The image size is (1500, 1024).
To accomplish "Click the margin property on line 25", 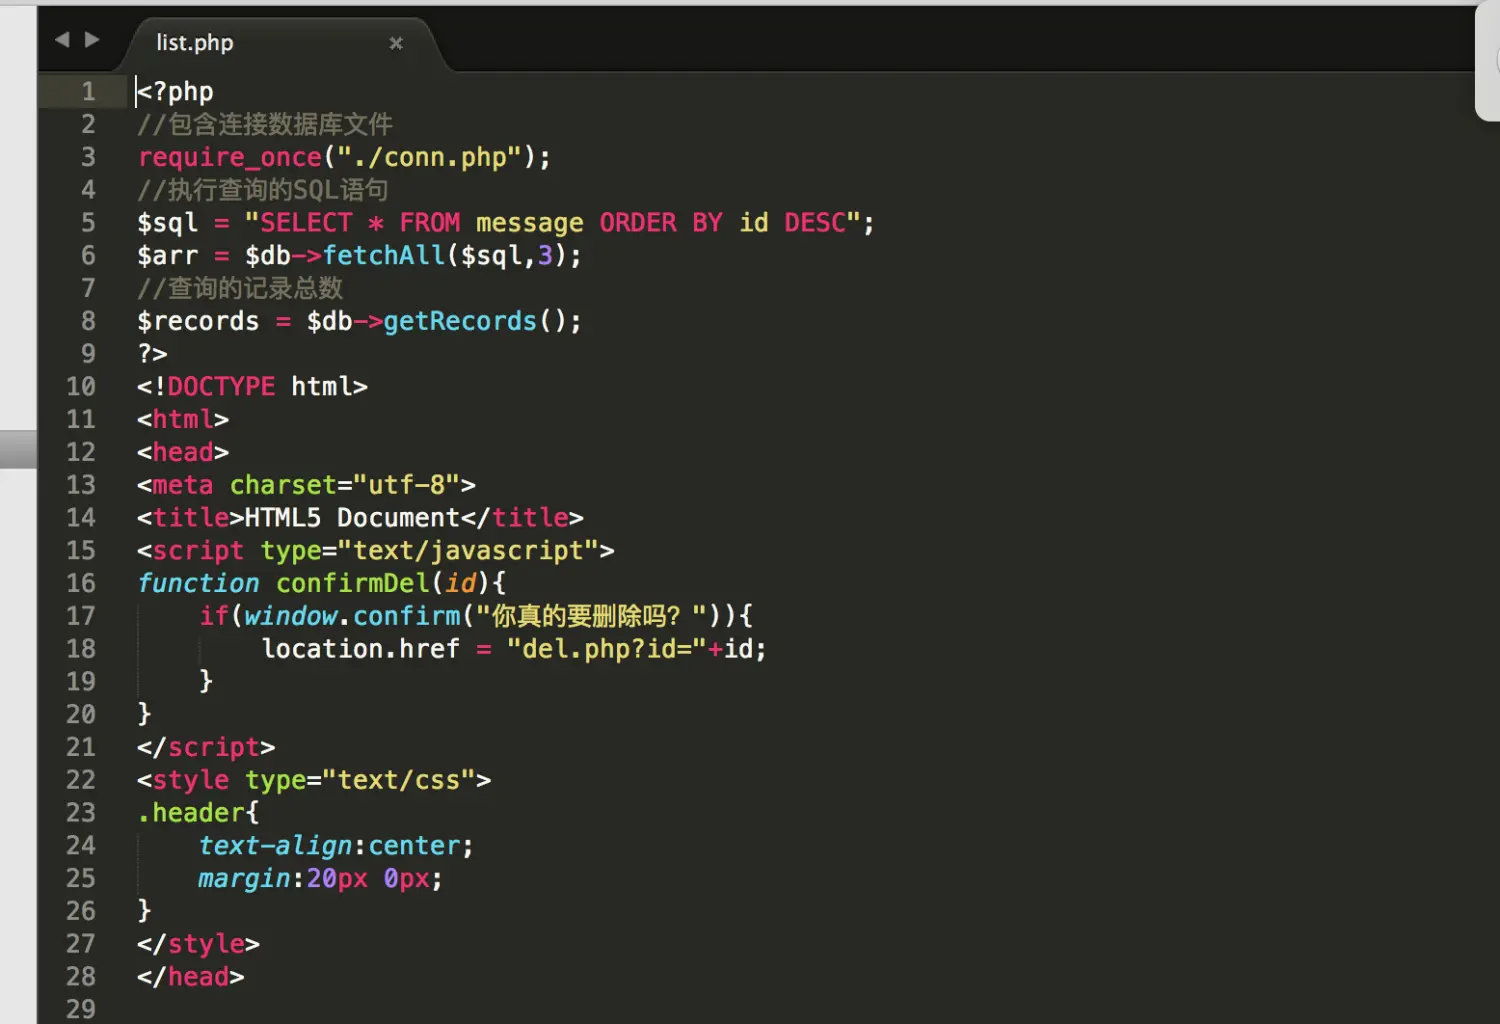I will coord(245,879).
